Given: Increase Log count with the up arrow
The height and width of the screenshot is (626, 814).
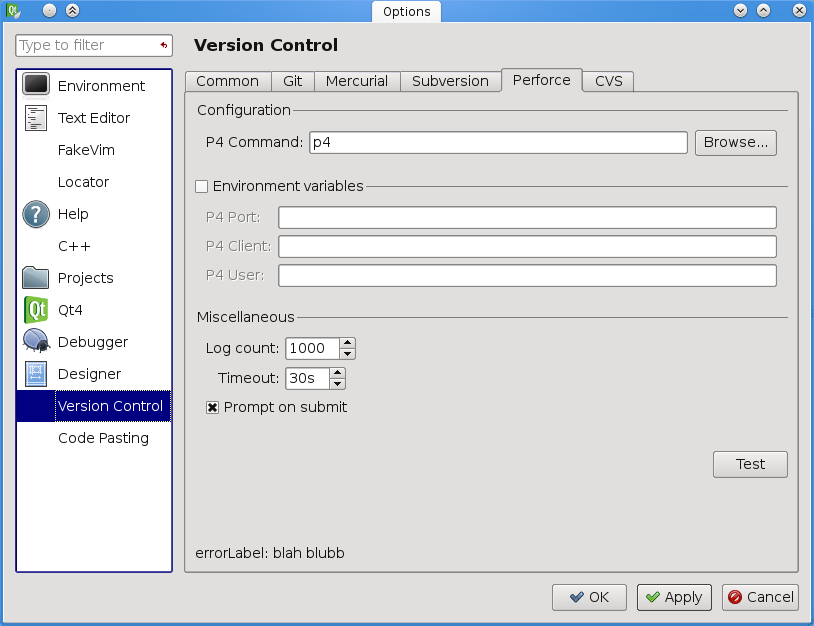Looking at the screenshot, I should pos(347,343).
